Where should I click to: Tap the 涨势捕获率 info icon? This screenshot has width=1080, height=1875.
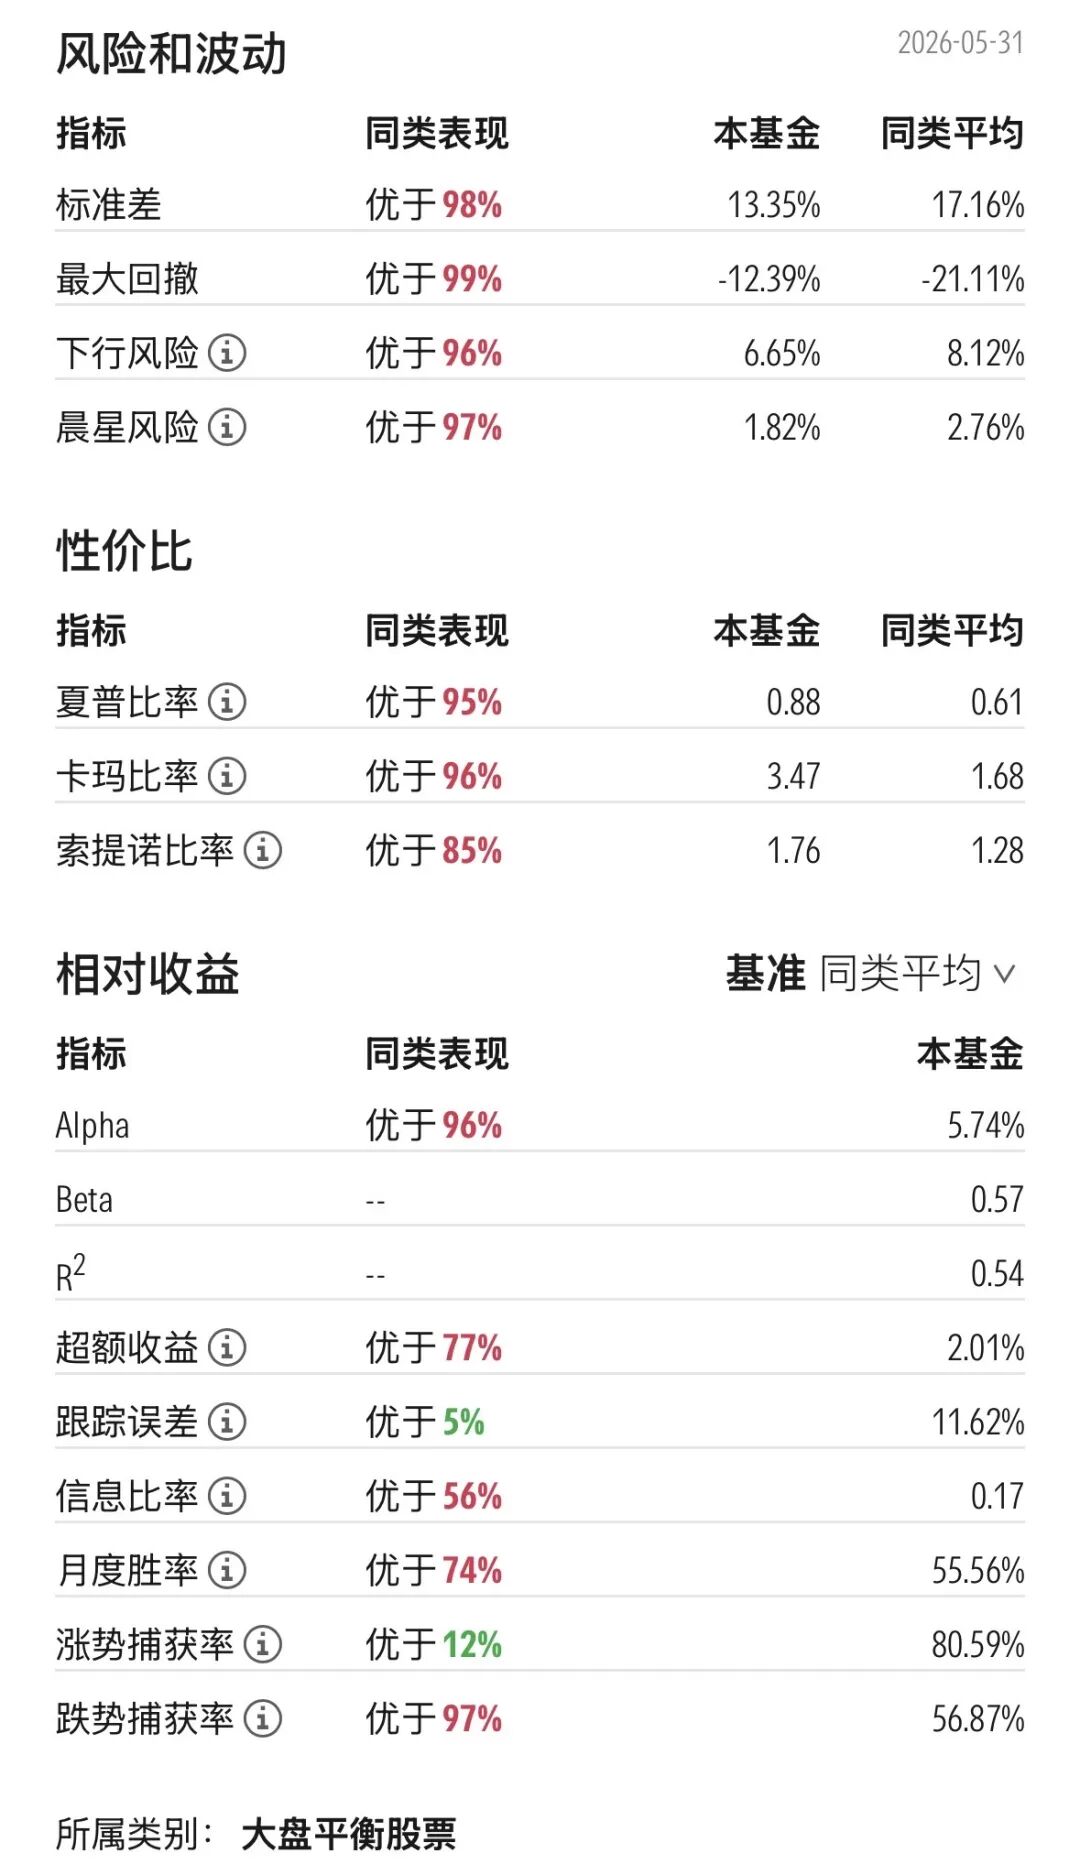click(x=263, y=1645)
